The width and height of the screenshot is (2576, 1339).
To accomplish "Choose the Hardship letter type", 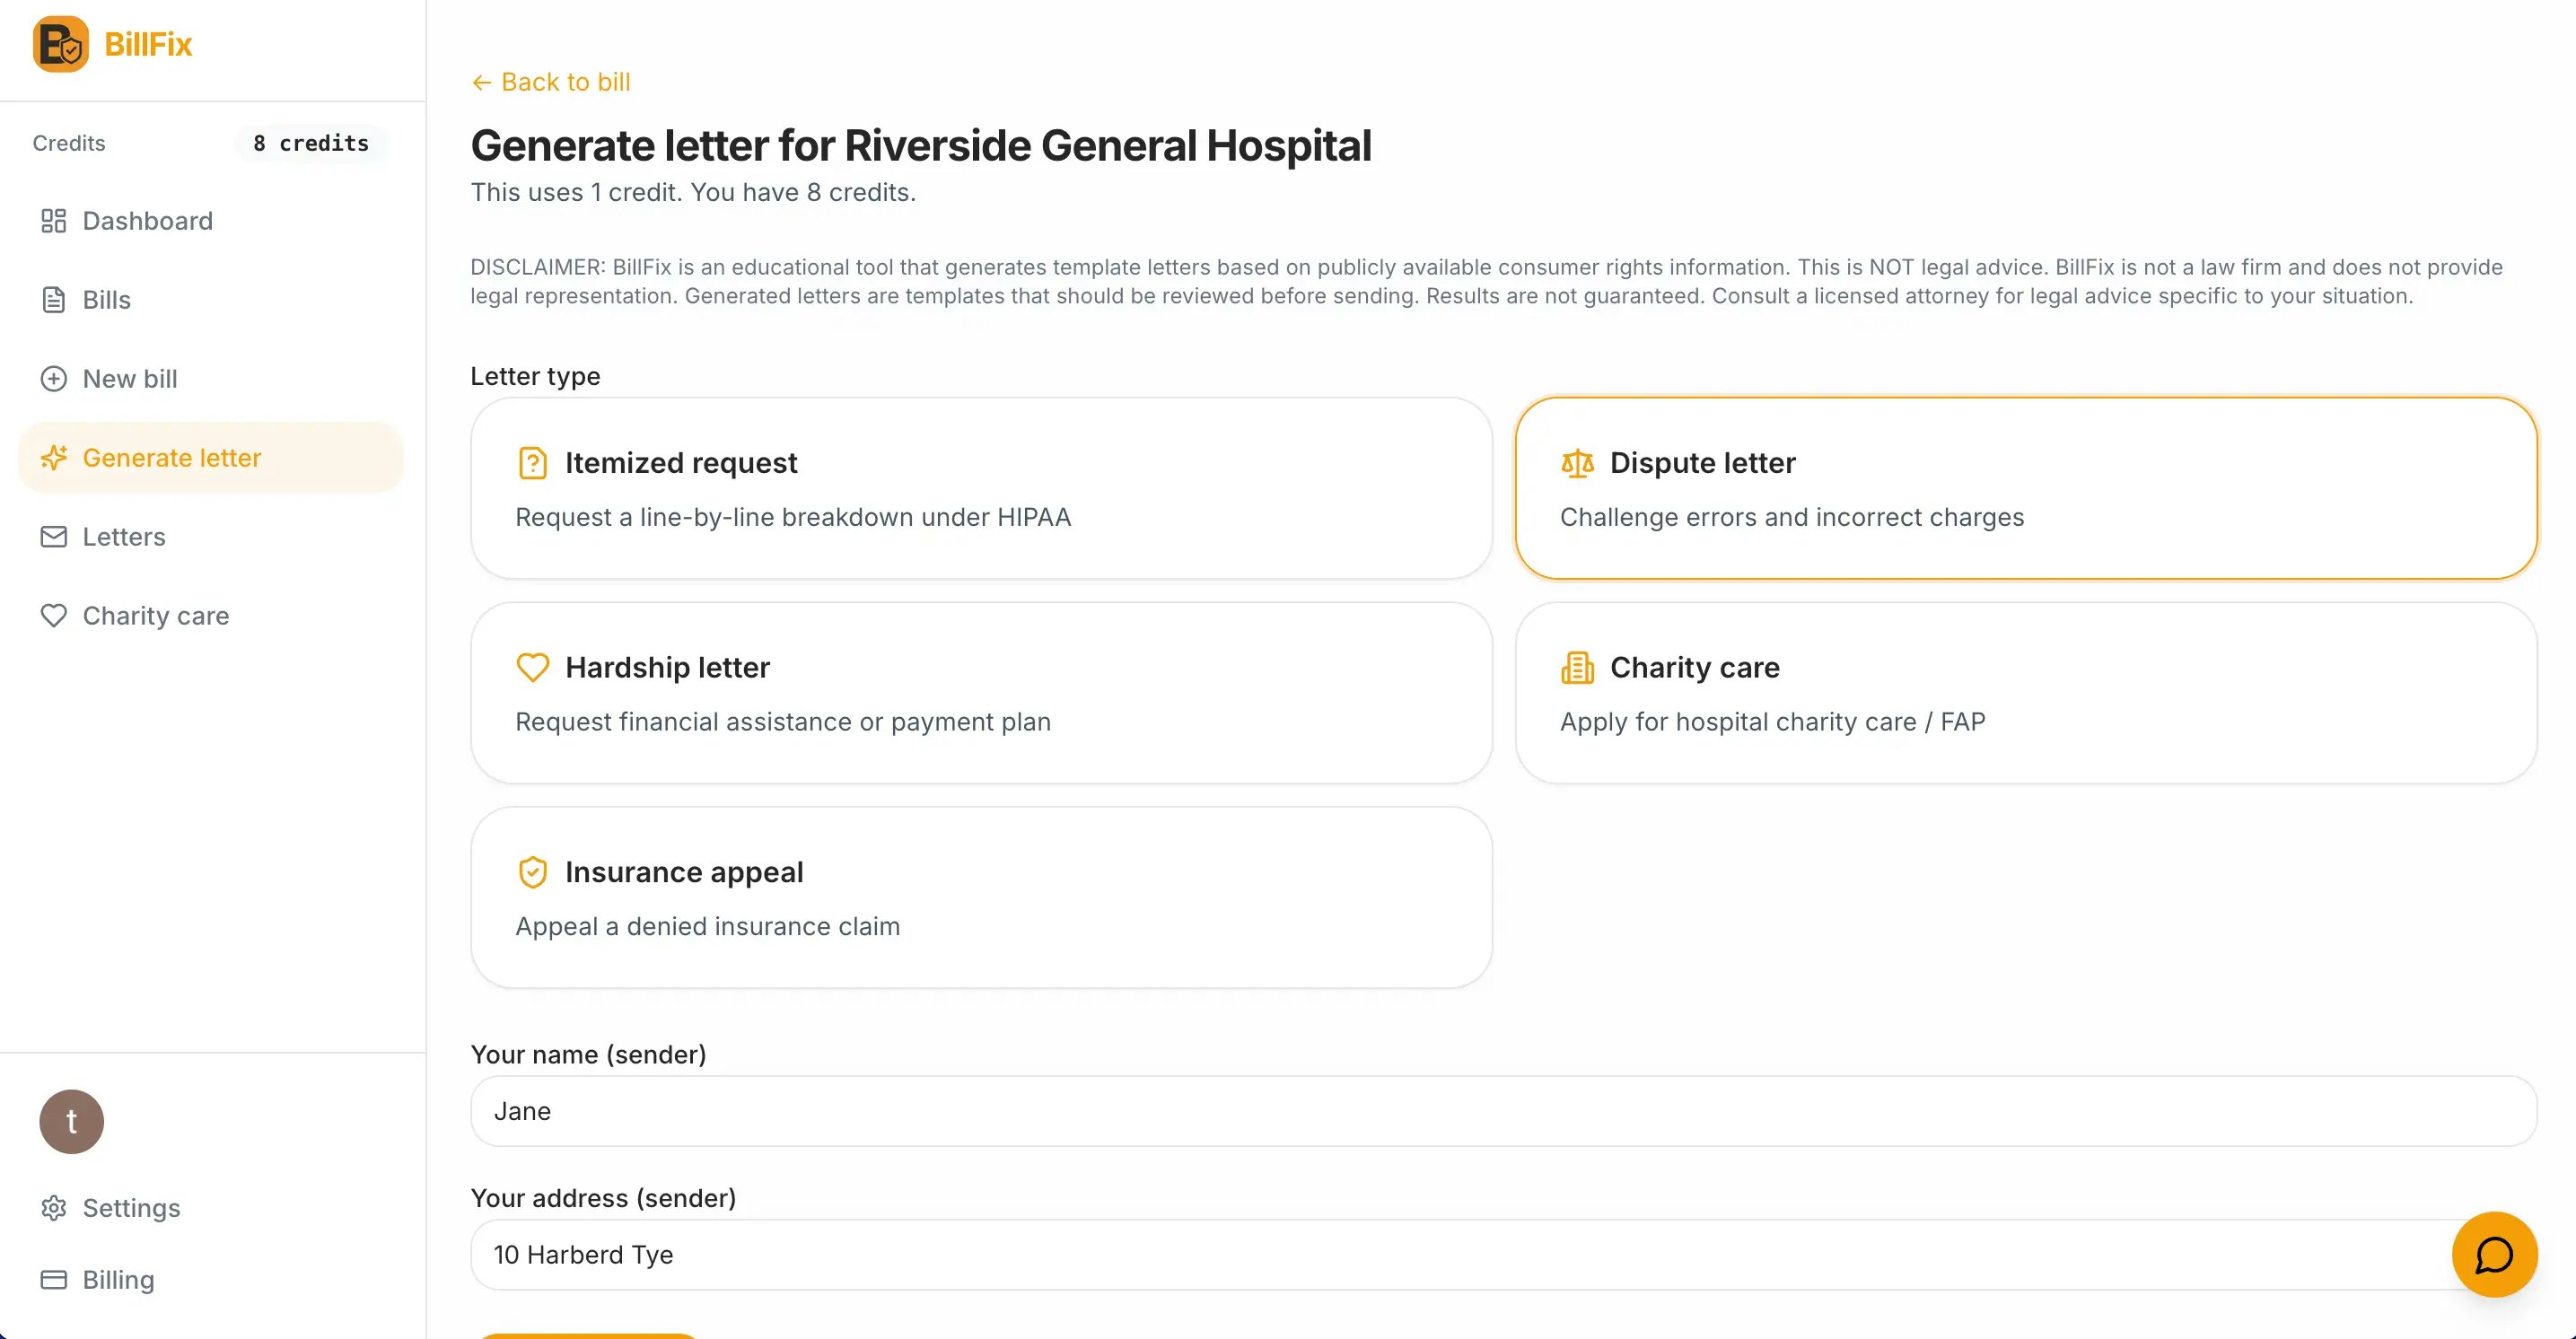I will coord(981,692).
